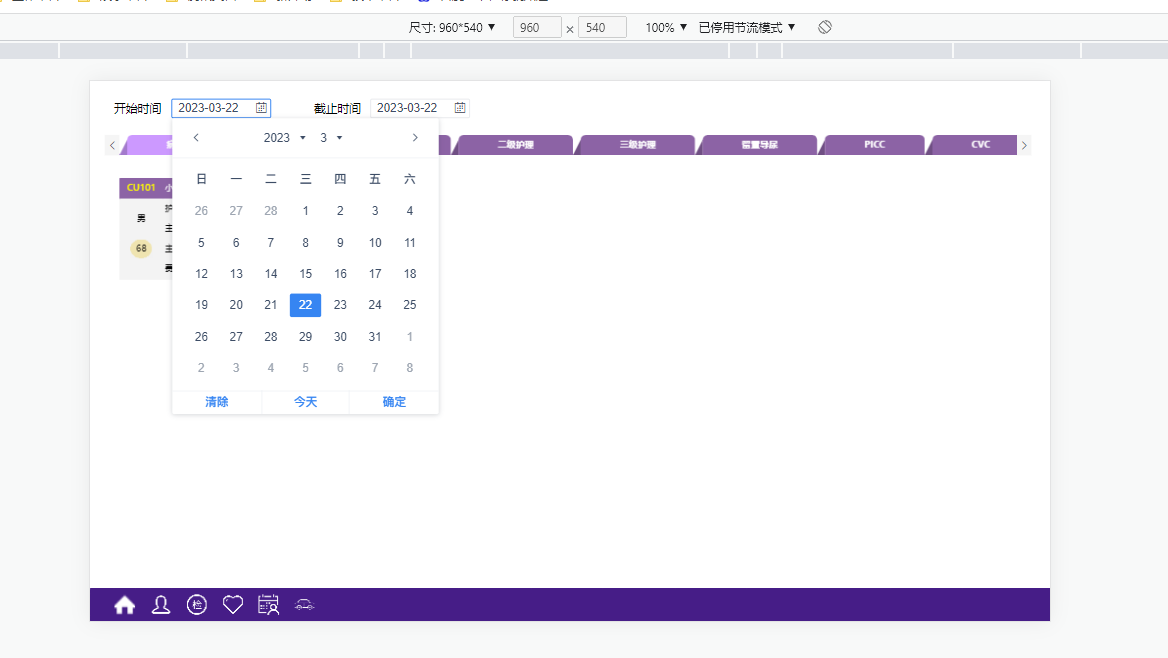The image size is (1168, 658).
Task: Go to previous month in calendar
Action: pos(196,138)
